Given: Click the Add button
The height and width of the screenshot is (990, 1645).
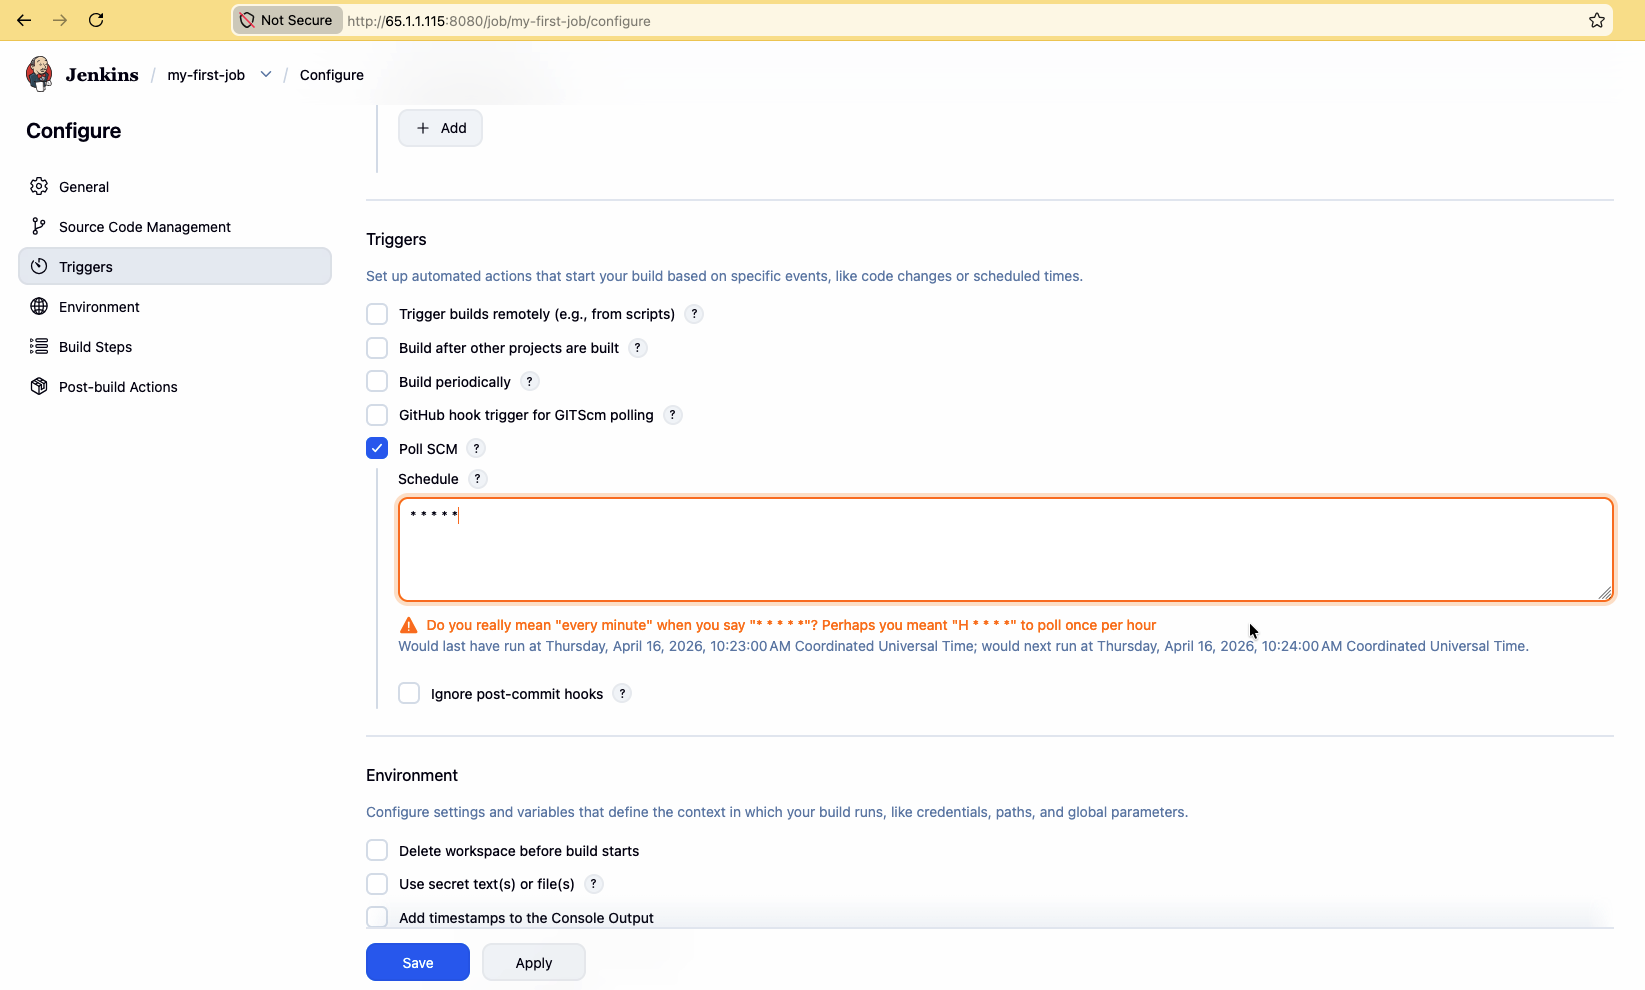Looking at the screenshot, I should pyautogui.click(x=441, y=128).
